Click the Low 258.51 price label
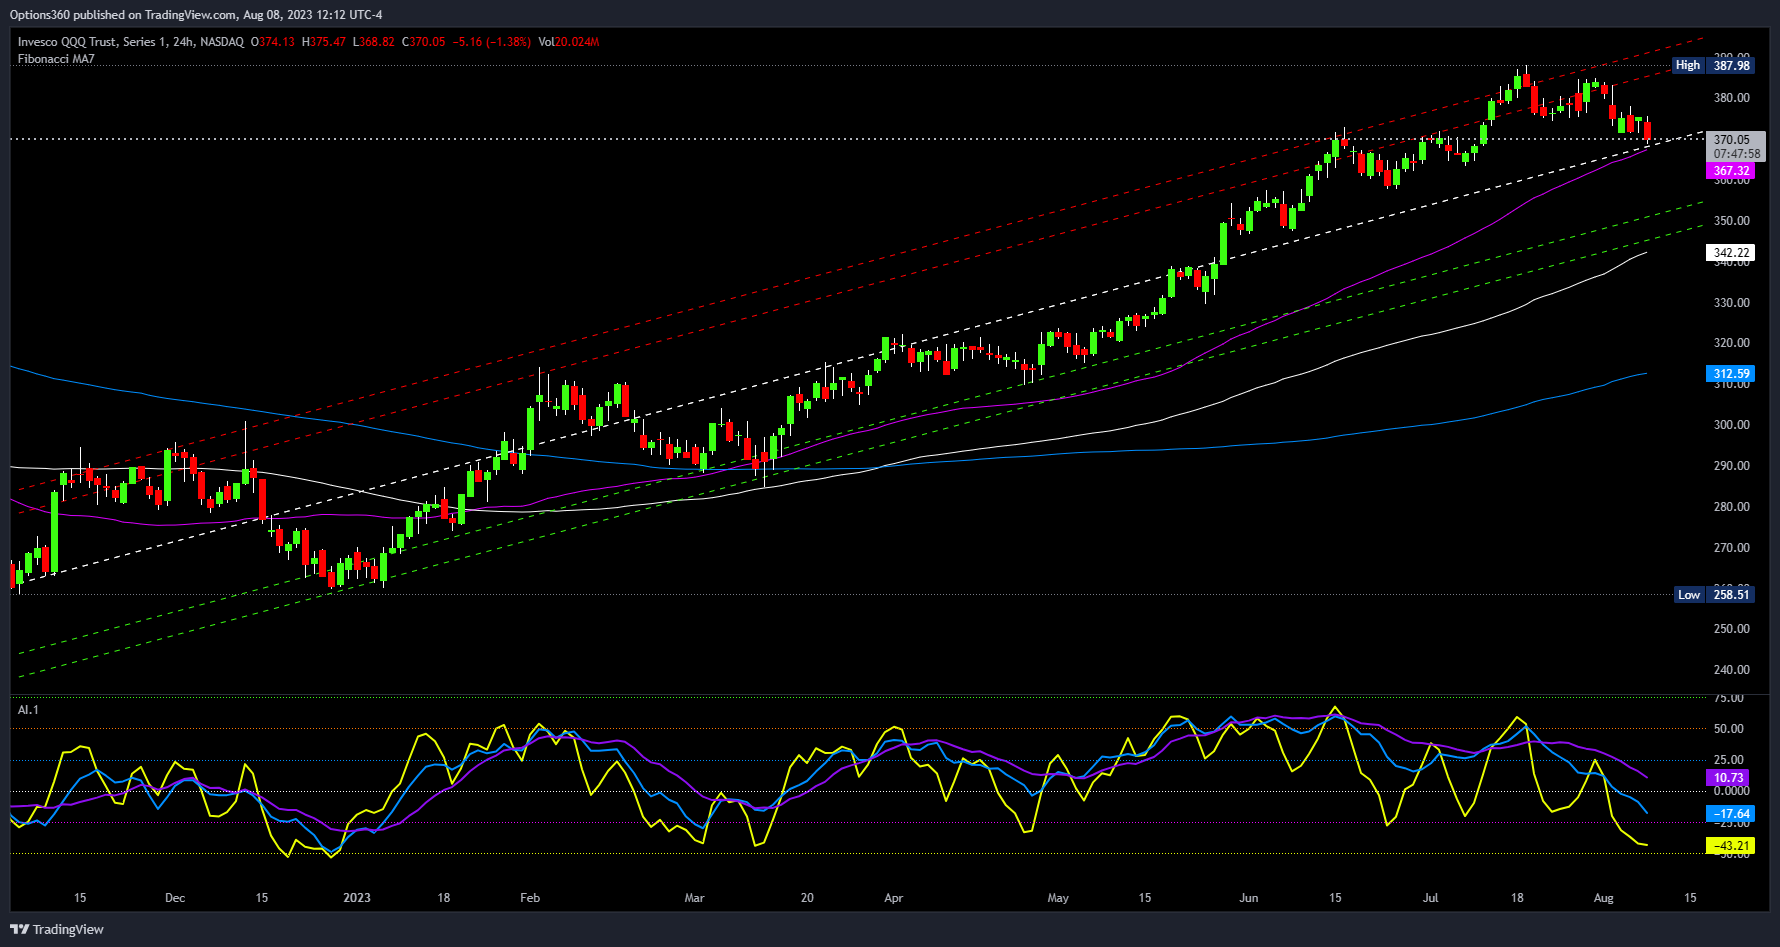1780x947 pixels. [1714, 595]
